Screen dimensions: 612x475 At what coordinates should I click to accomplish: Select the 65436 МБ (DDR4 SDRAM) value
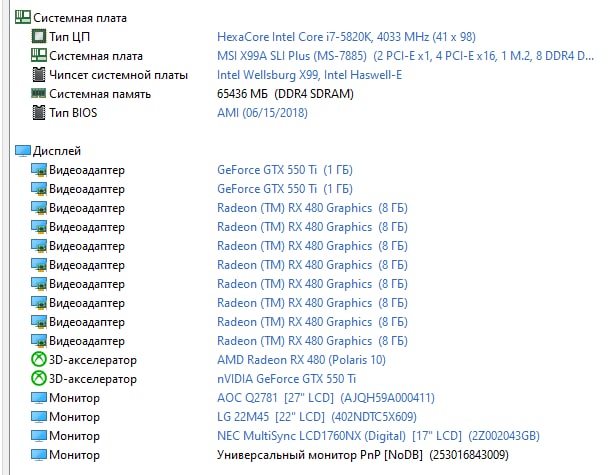(285, 94)
